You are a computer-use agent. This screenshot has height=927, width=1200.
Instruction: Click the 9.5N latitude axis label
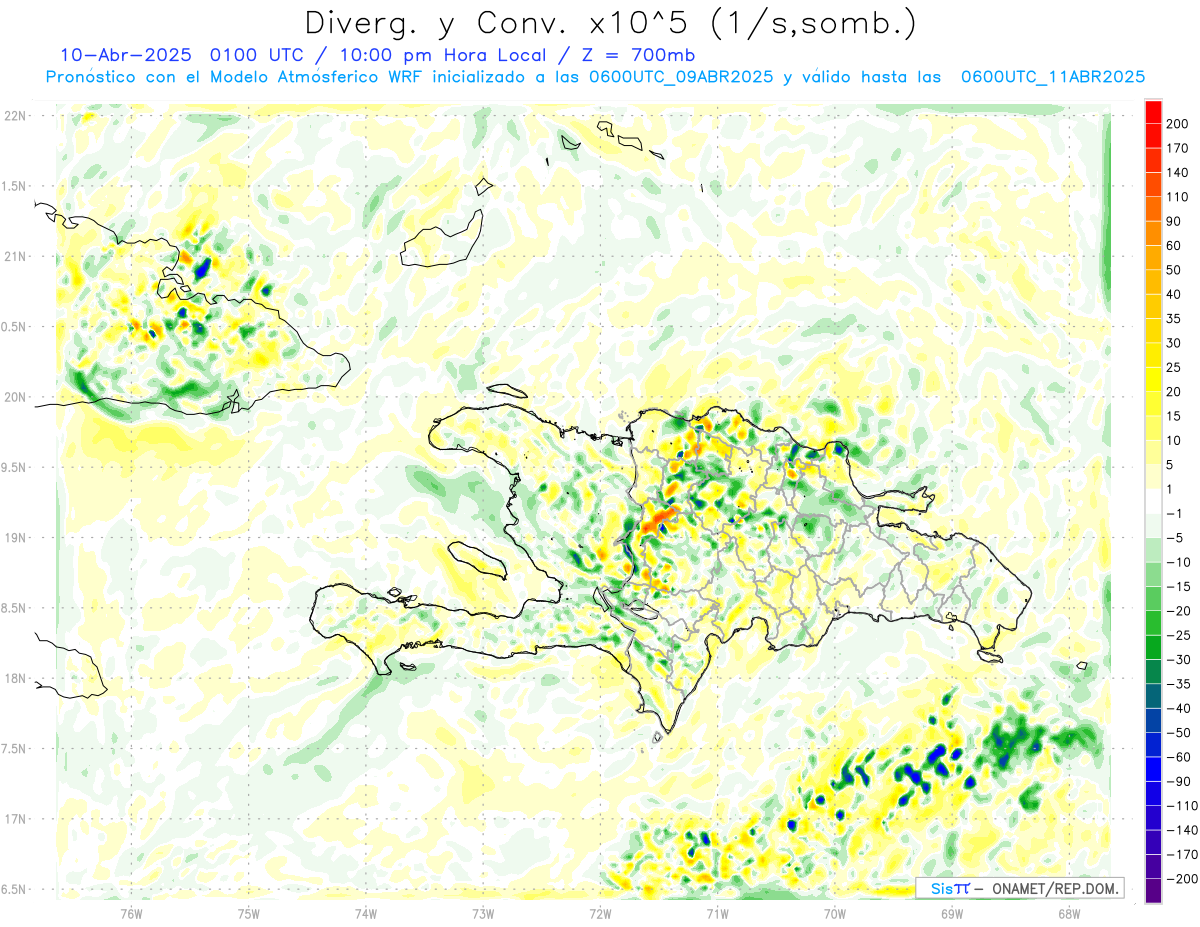click(x=14, y=467)
